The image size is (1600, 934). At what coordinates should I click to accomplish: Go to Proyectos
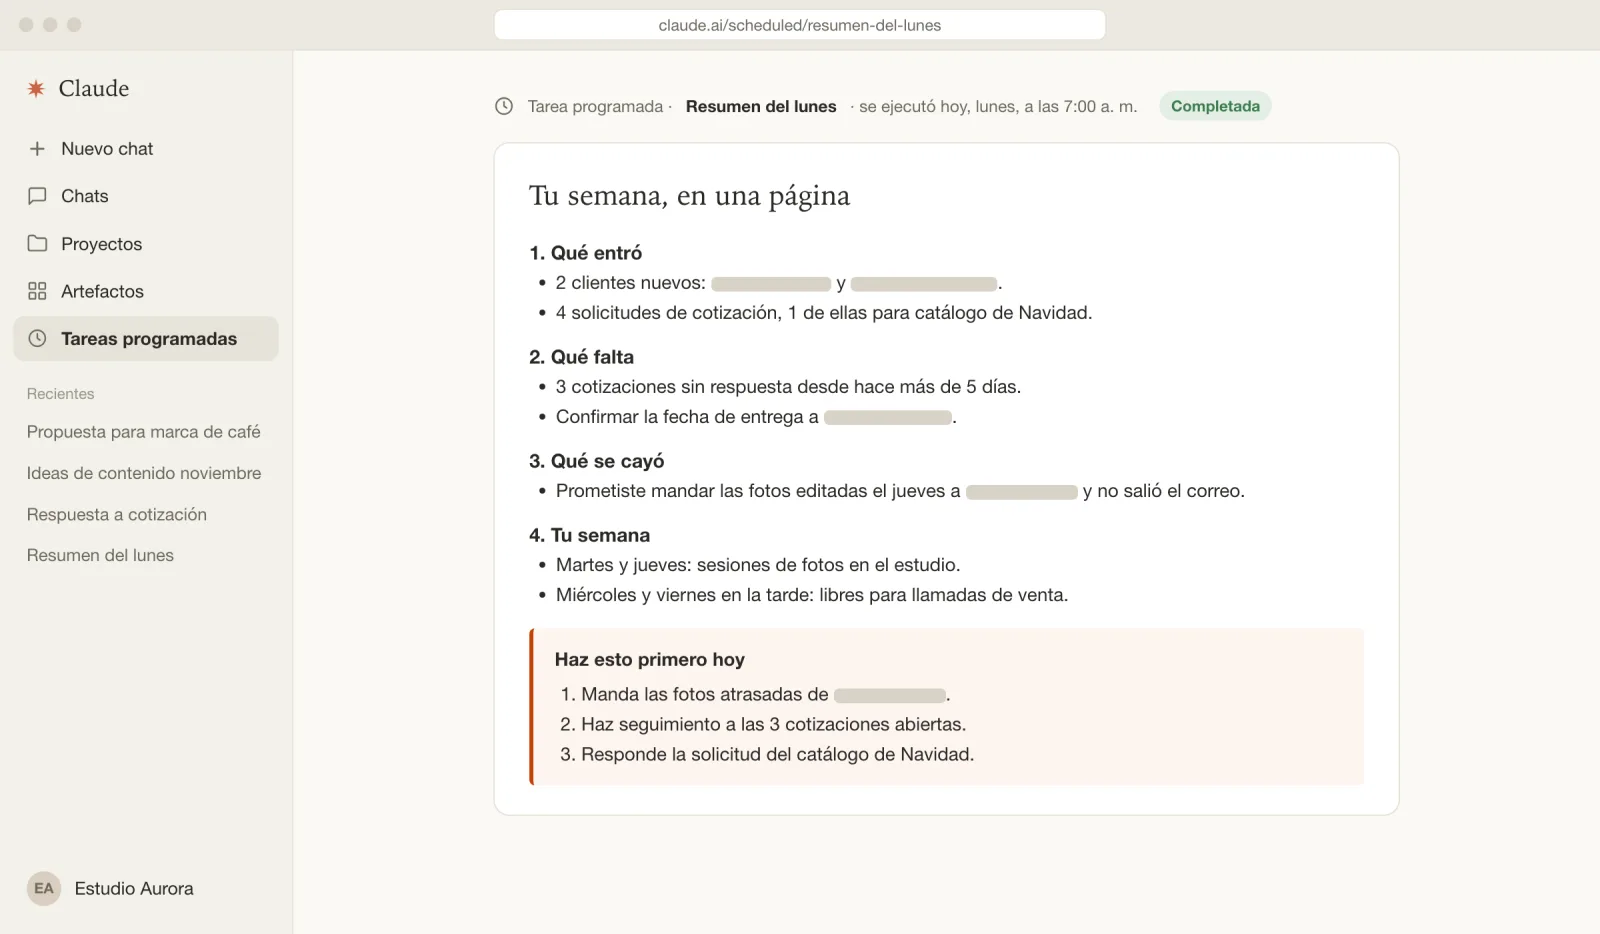click(x=146, y=244)
